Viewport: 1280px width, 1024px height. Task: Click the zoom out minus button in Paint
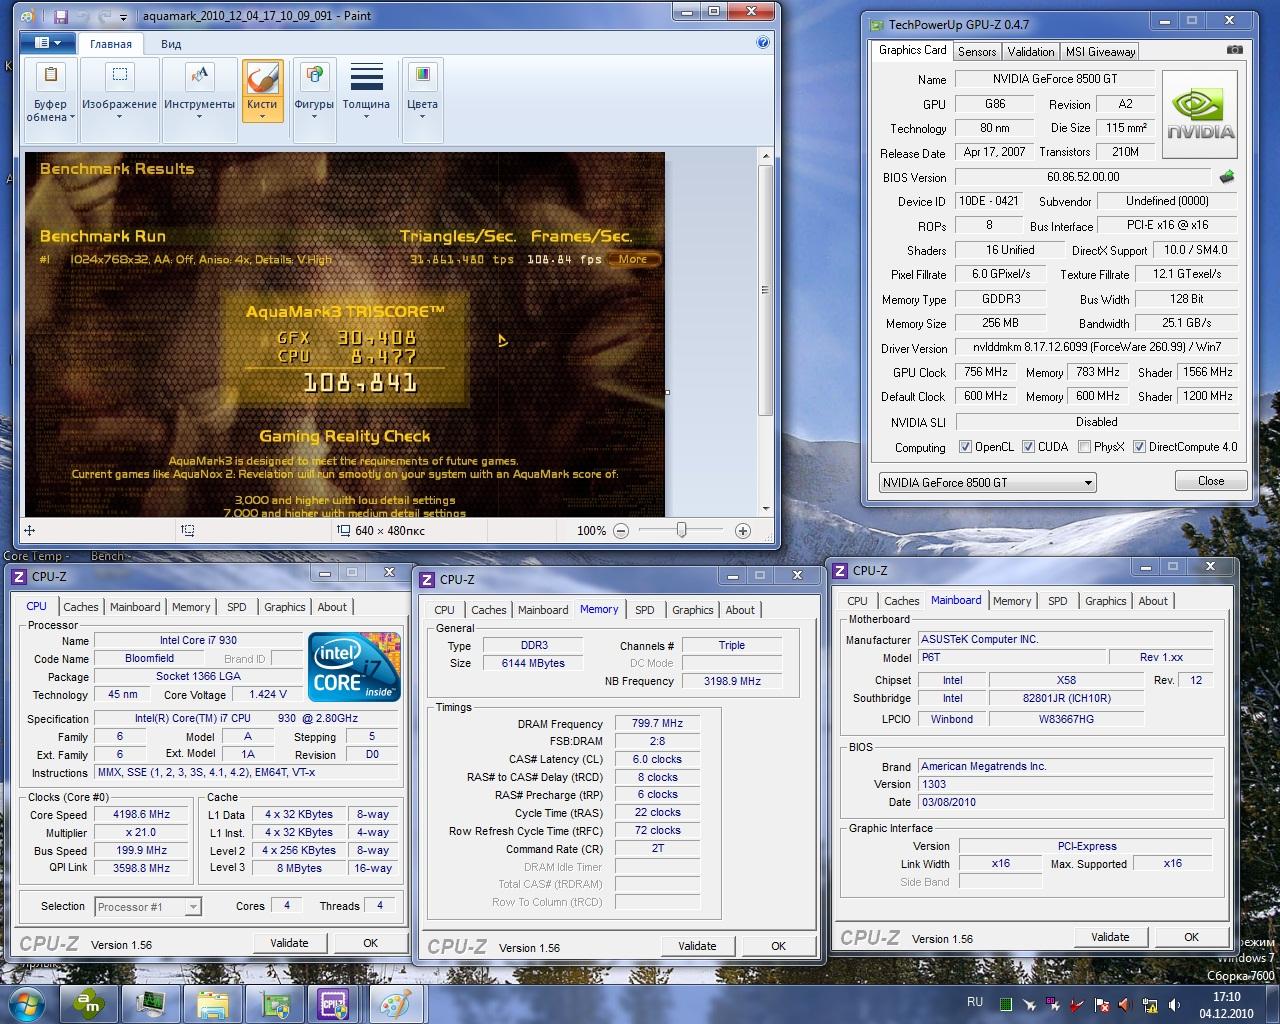click(x=621, y=531)
